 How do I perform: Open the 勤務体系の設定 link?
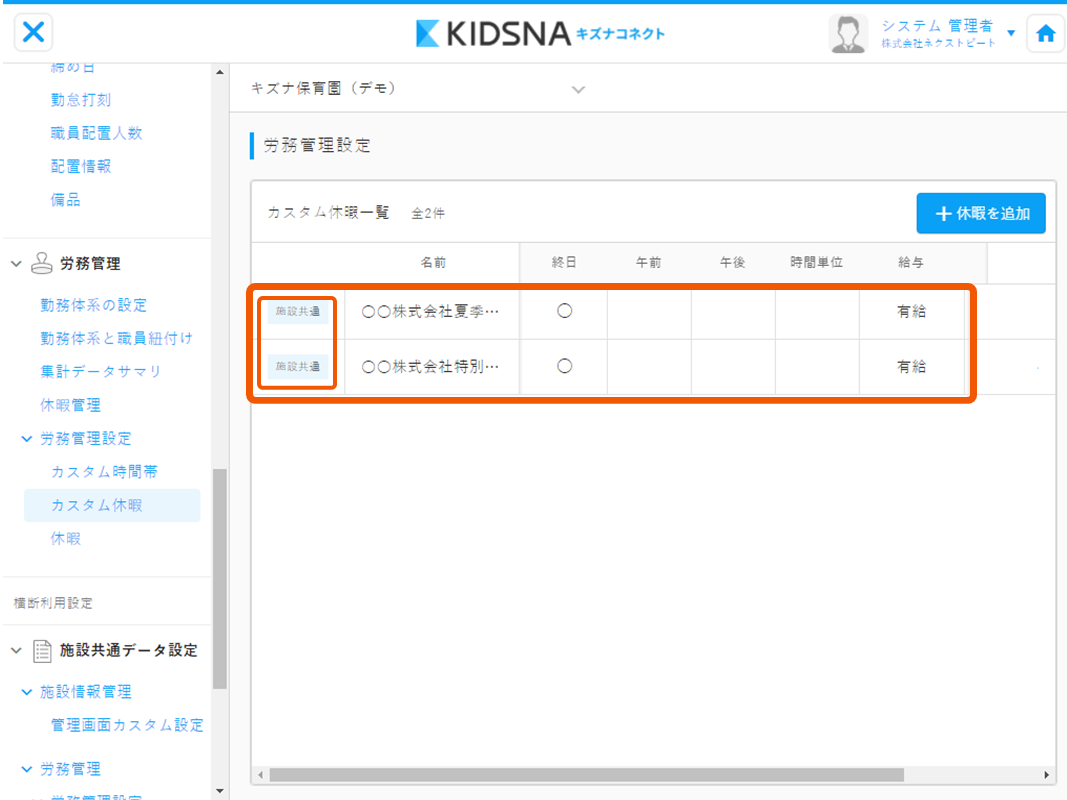pyautogui.click(x=93, y=305)
